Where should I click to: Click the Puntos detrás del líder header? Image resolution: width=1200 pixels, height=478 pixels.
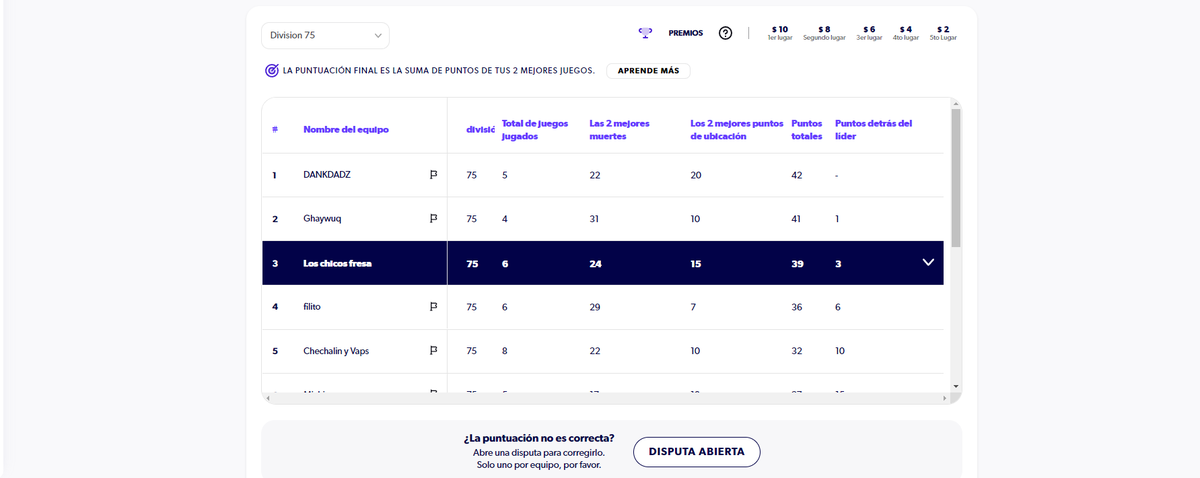tap(873, 130)
